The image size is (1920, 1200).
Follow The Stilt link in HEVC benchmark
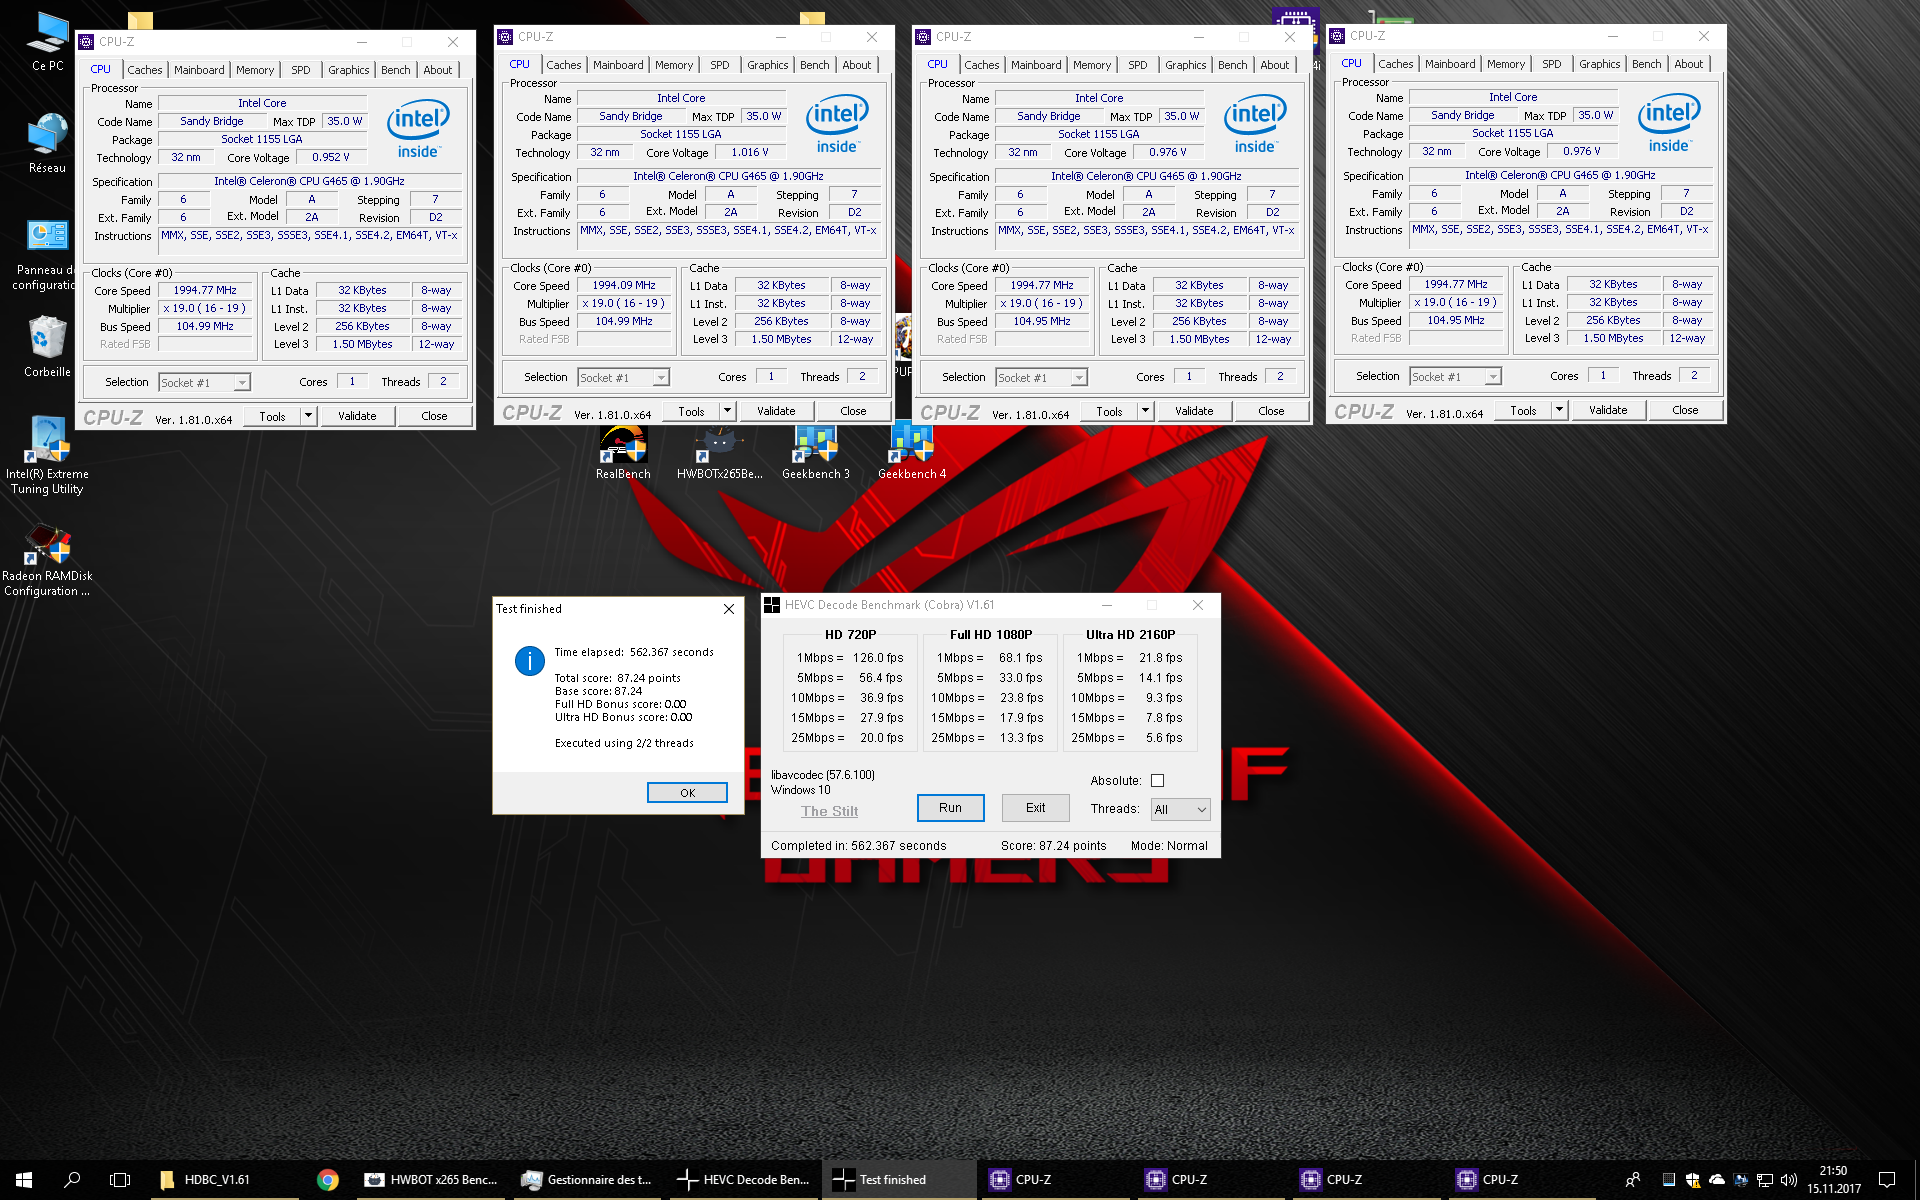coord(829,811)
